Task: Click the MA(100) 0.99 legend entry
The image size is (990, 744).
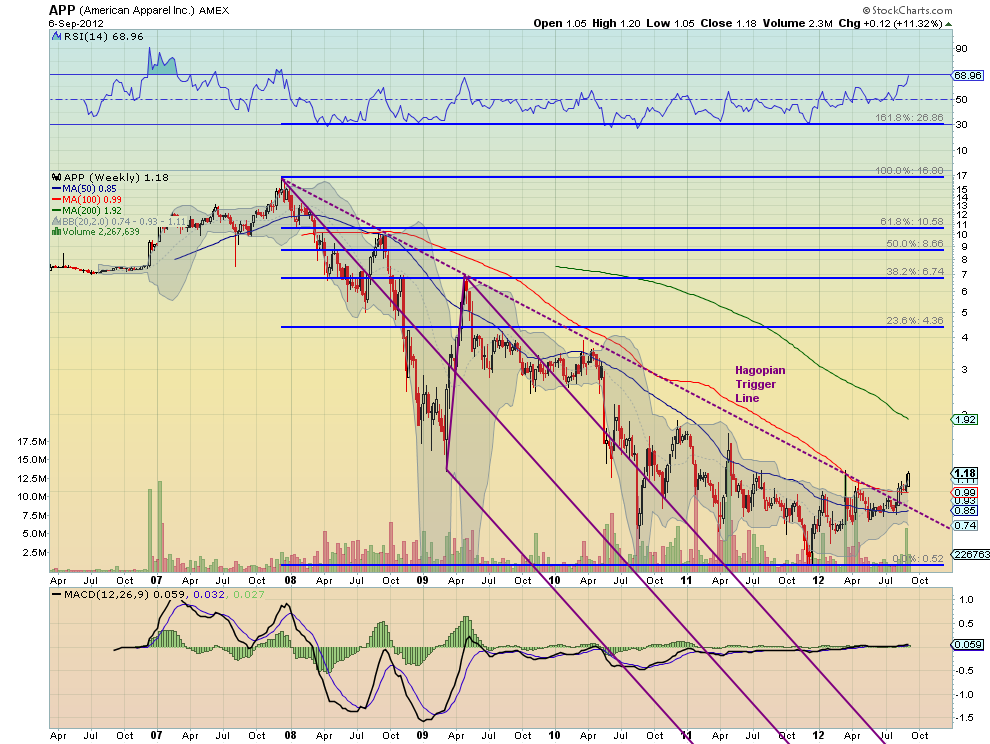Action: [x=92, y=200]
